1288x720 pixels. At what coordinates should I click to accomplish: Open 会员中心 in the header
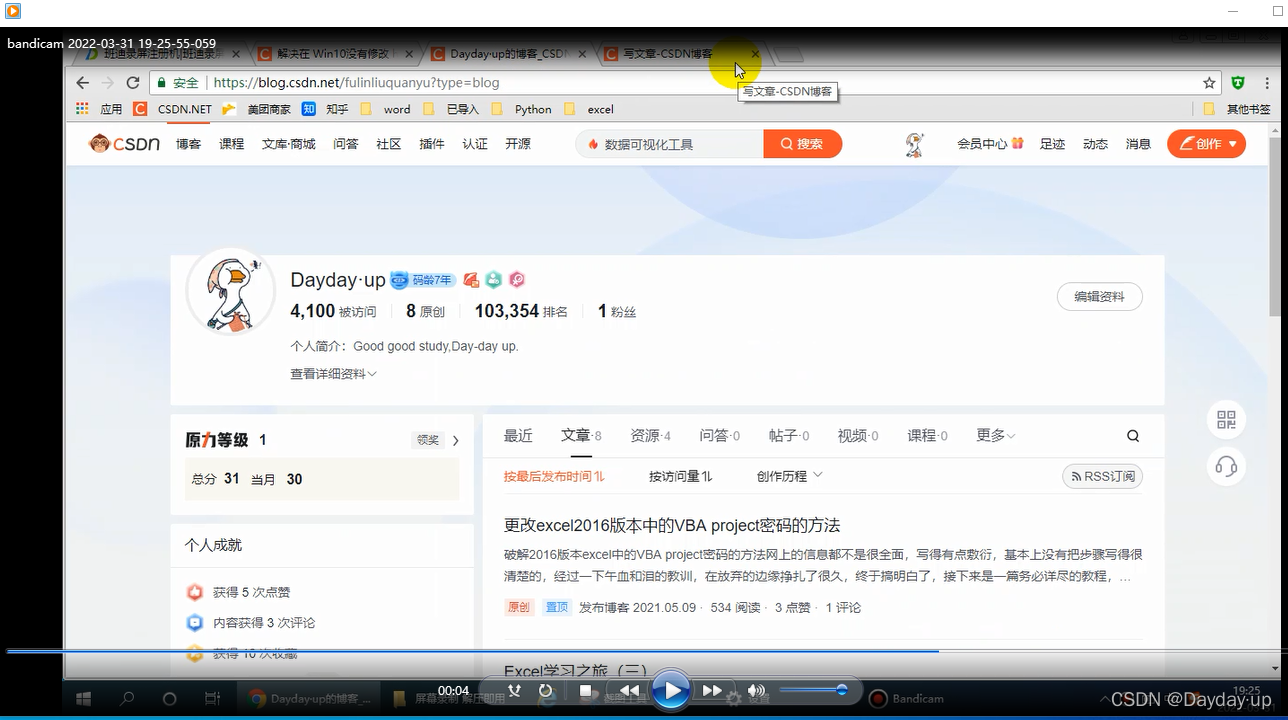(x=990, y=144)
